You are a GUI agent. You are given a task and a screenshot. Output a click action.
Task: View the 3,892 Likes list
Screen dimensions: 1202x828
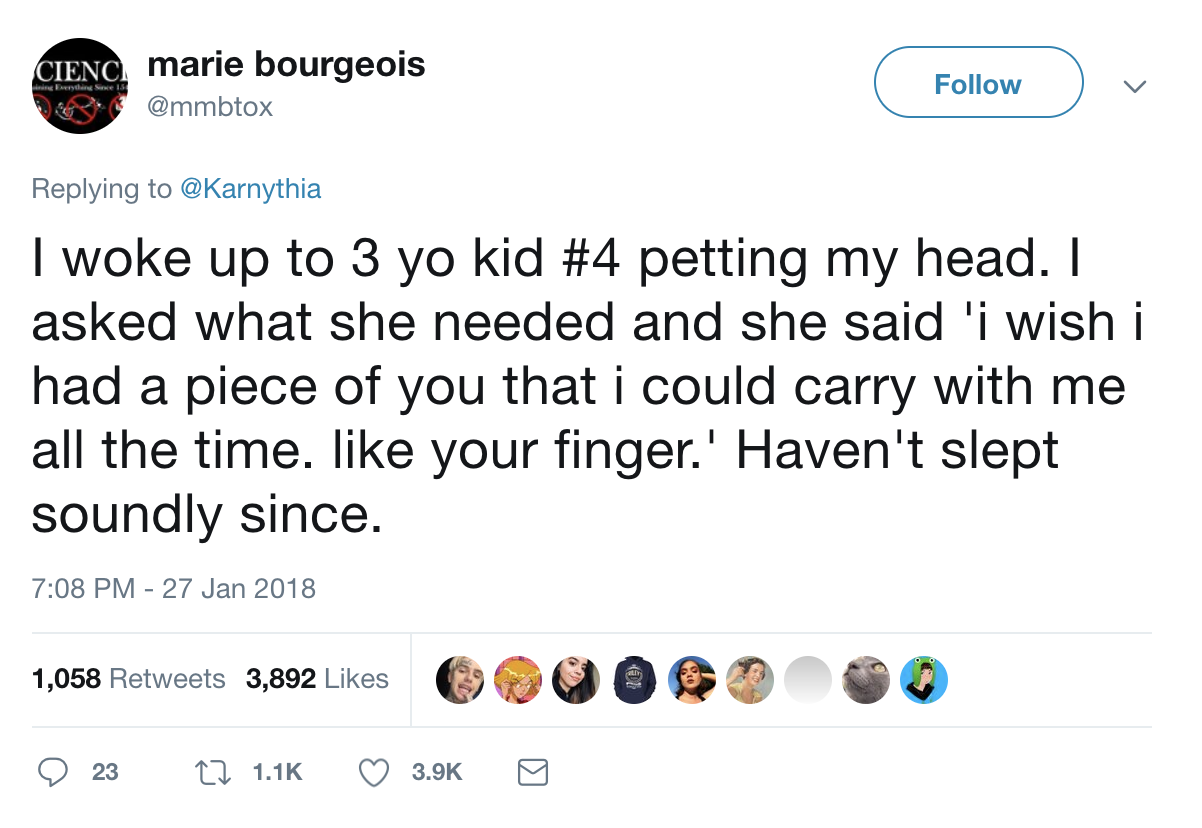317,679
